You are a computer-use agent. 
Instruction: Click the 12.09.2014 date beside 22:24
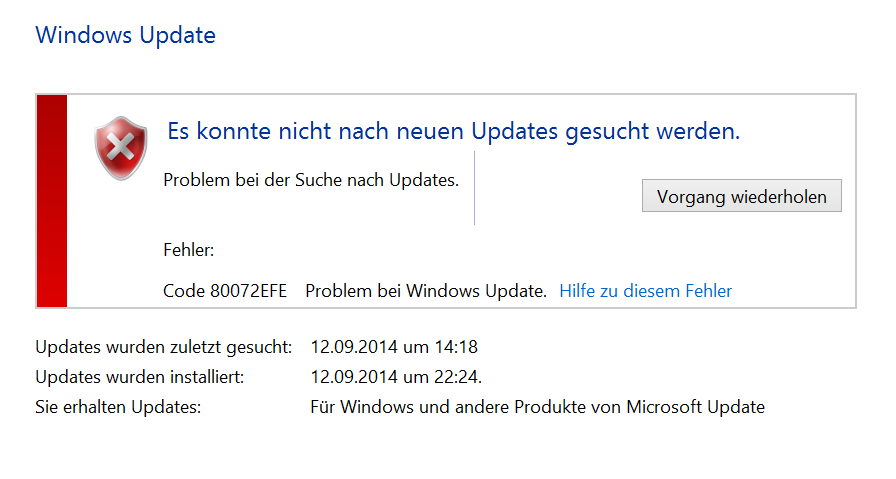tap(354, 377)
